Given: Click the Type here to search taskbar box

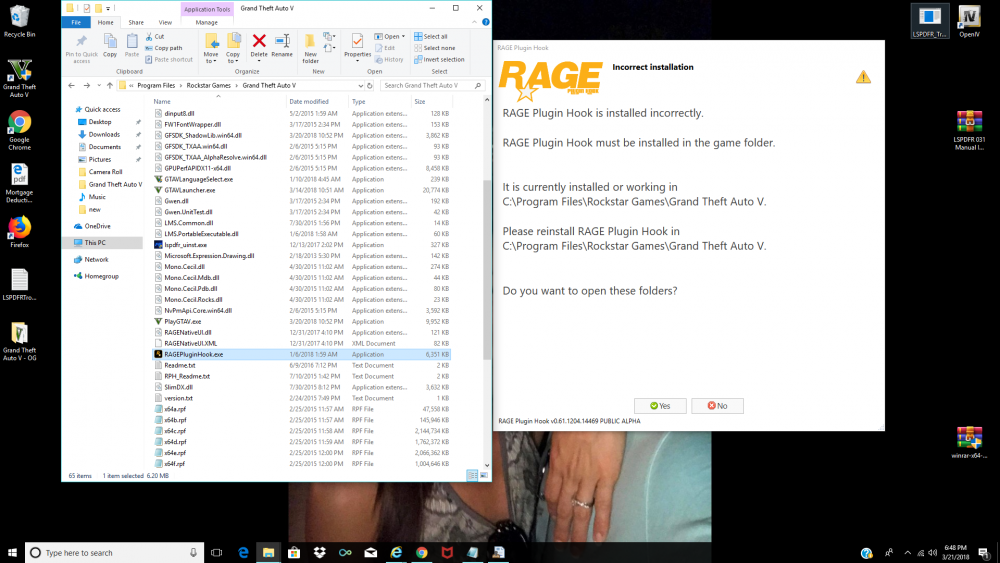Looking at the screenshot, I should click(115, 553).
